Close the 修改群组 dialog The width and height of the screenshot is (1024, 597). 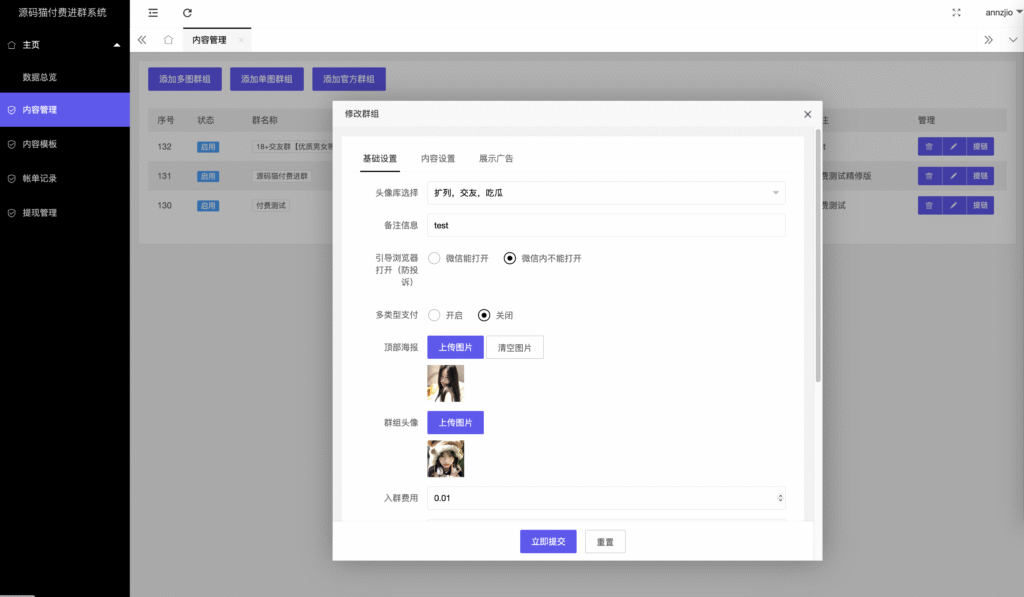click(x=807, y=114)
